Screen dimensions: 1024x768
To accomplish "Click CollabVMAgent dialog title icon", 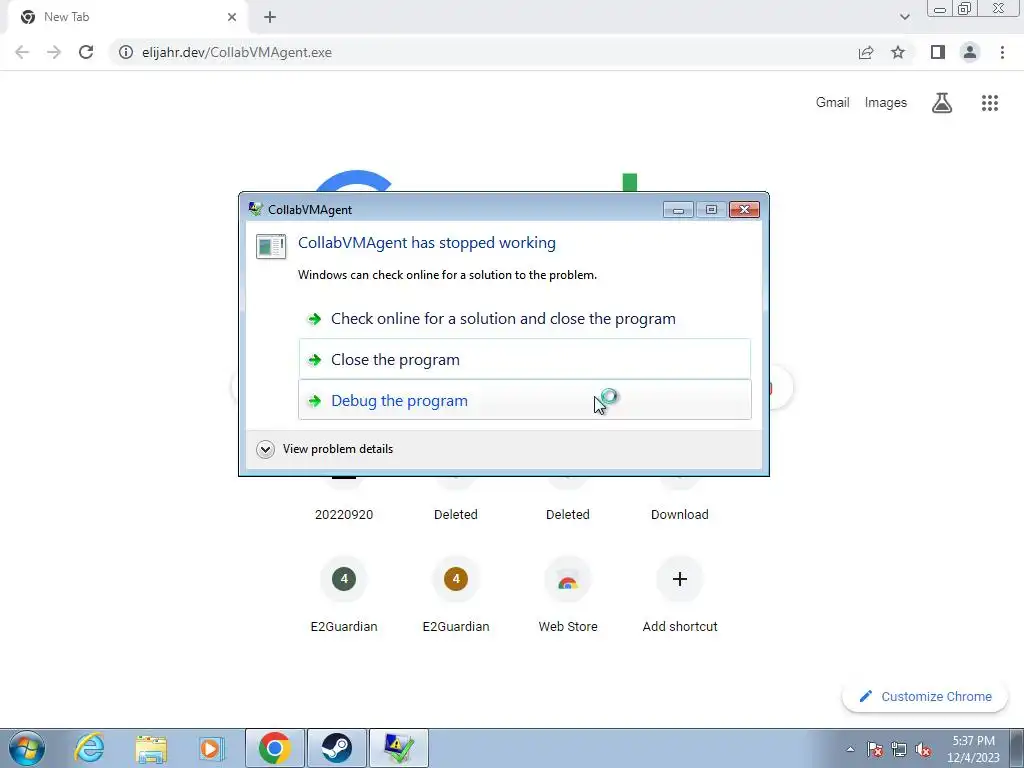I will (x=255, y=209).
